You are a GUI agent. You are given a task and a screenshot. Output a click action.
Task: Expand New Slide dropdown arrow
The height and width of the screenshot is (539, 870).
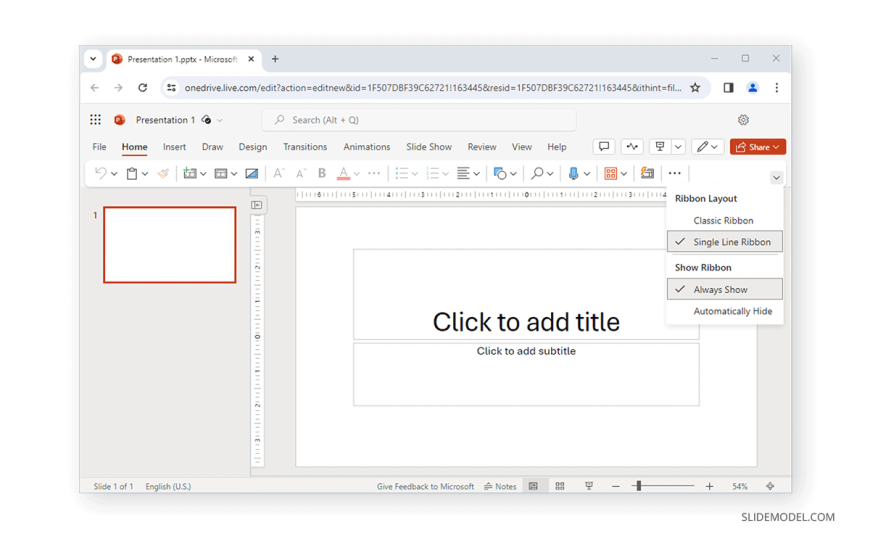pyautogui.click(x=203, y=174)
